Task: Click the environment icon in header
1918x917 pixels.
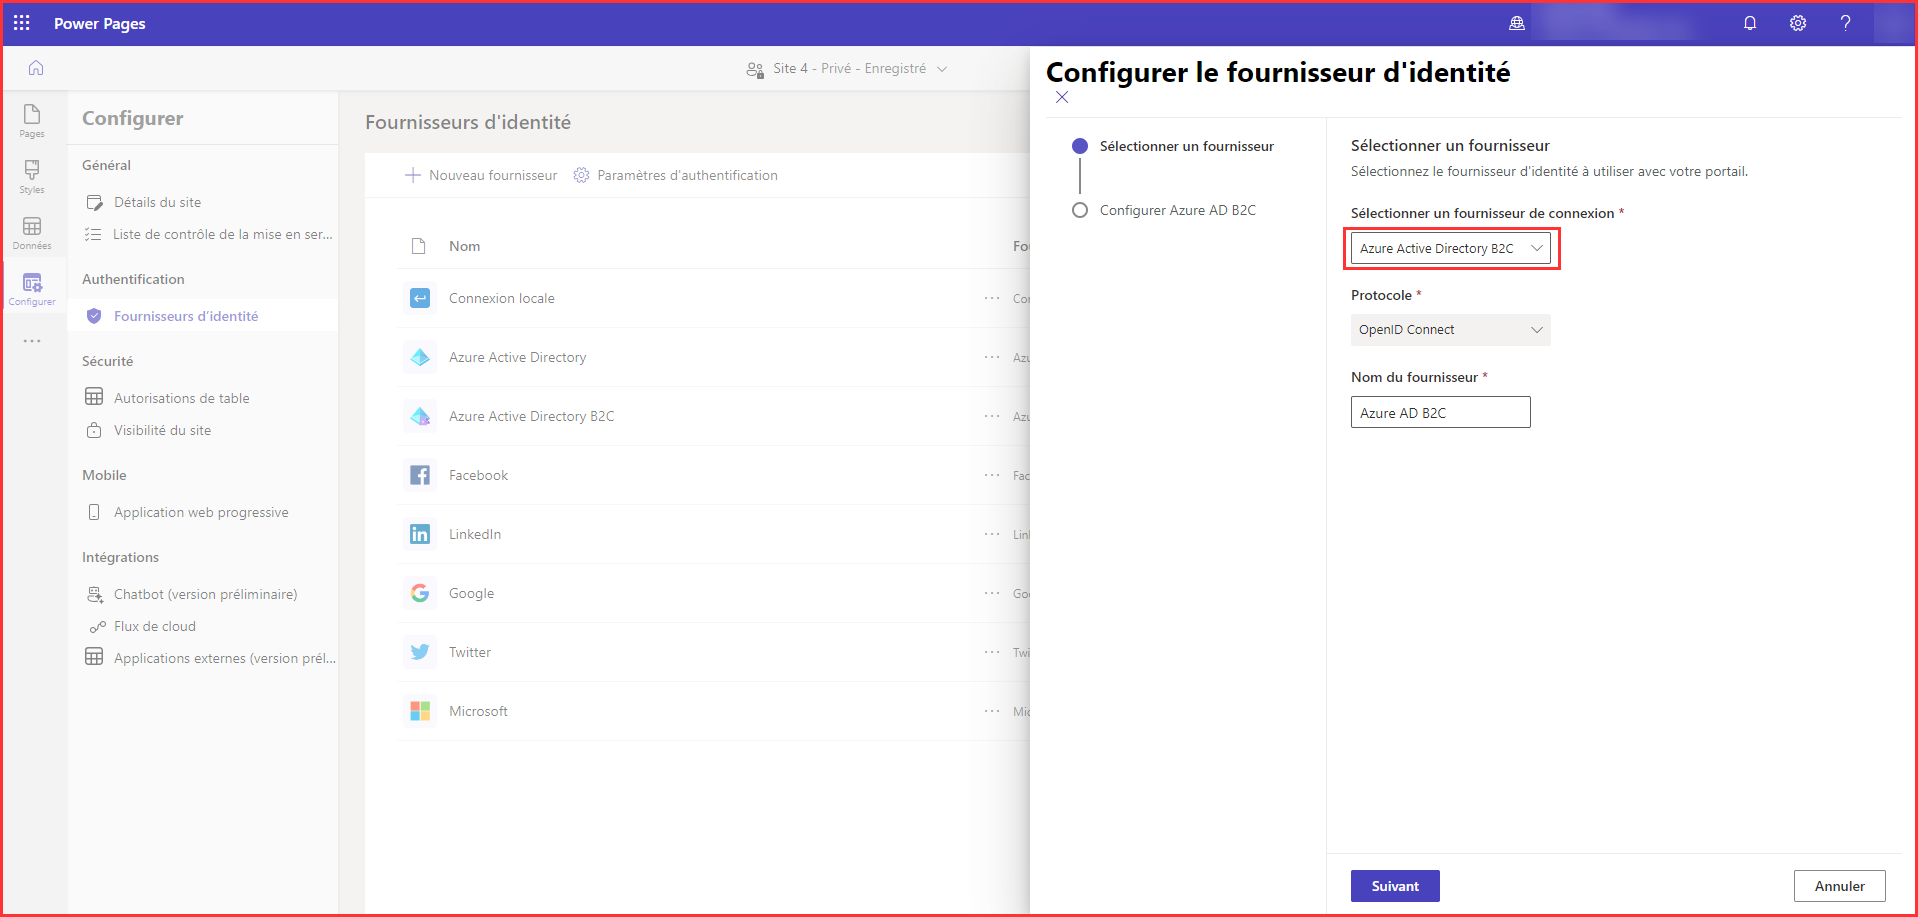Action: click(1517, 23)
